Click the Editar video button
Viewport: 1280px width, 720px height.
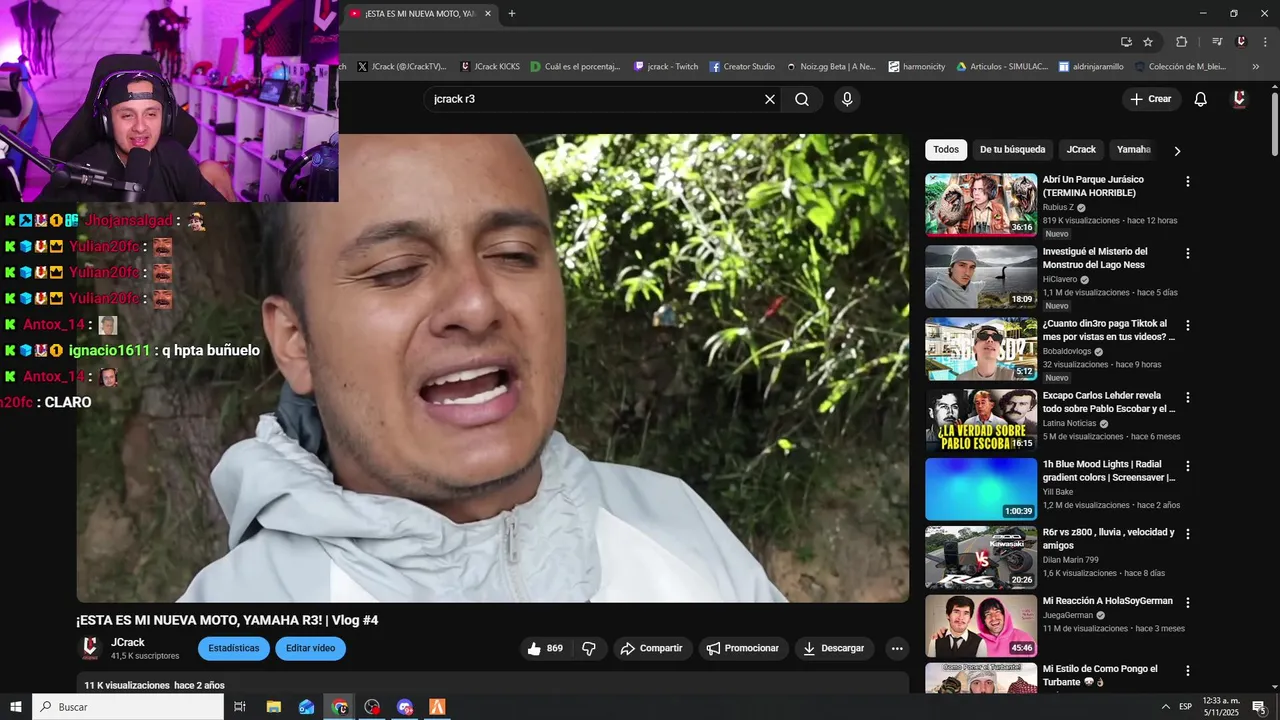310,648
